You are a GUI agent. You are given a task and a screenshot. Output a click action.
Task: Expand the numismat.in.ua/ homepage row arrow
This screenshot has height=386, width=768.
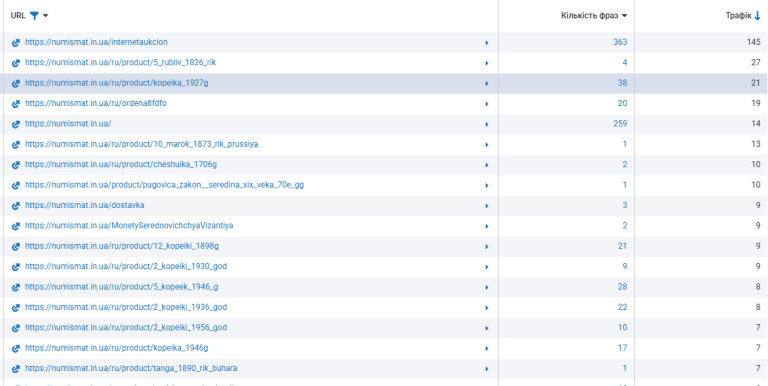pyautogui.click(x=486, y=124)
